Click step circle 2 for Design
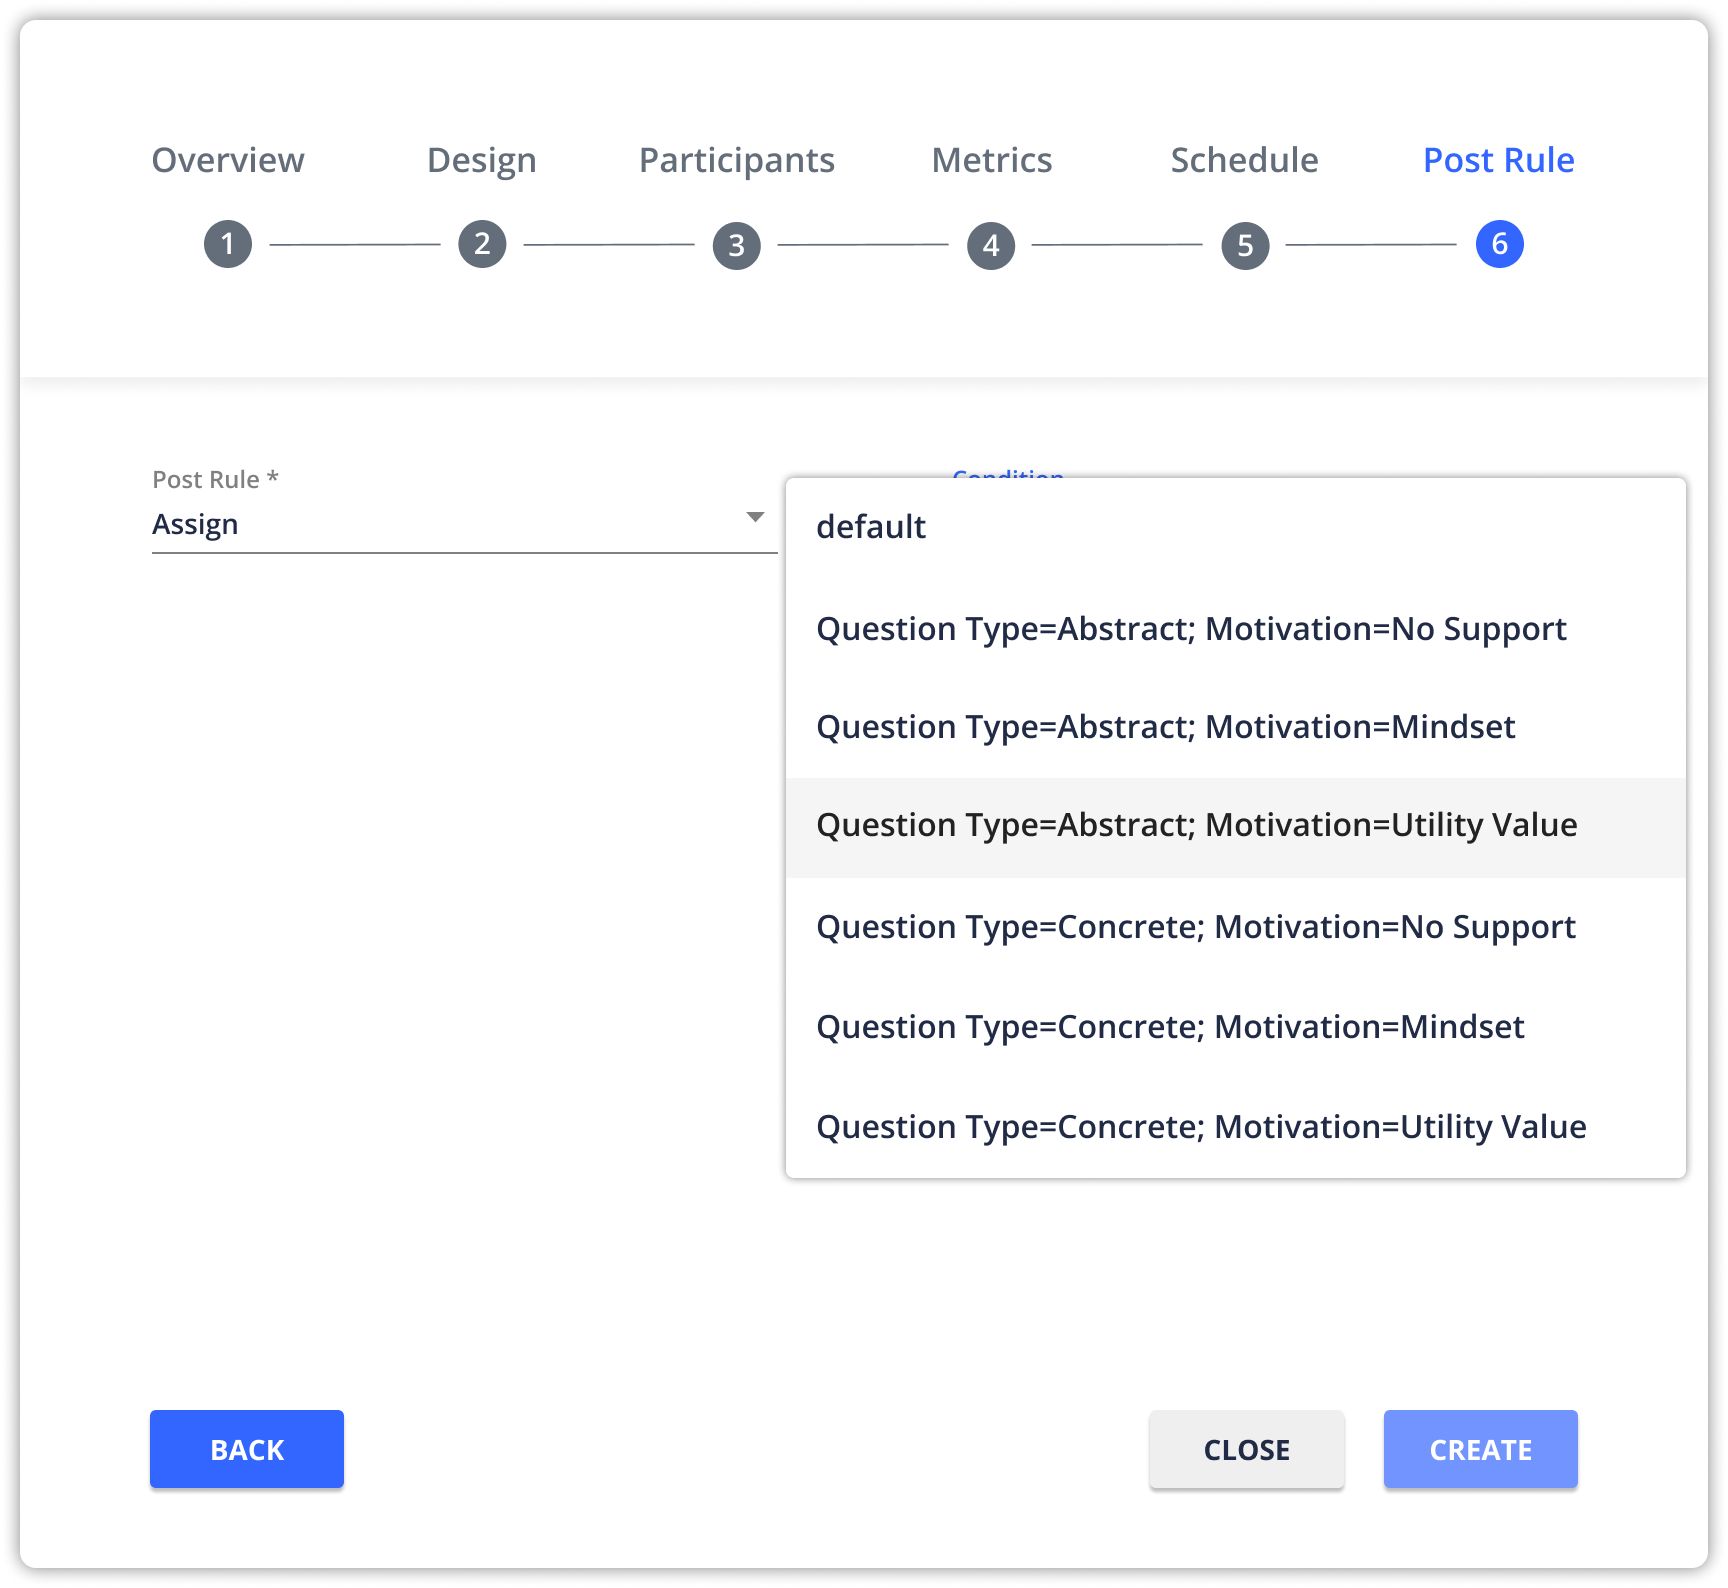The width and height of the screenshot is (1728, 1588). pos(481,243)
